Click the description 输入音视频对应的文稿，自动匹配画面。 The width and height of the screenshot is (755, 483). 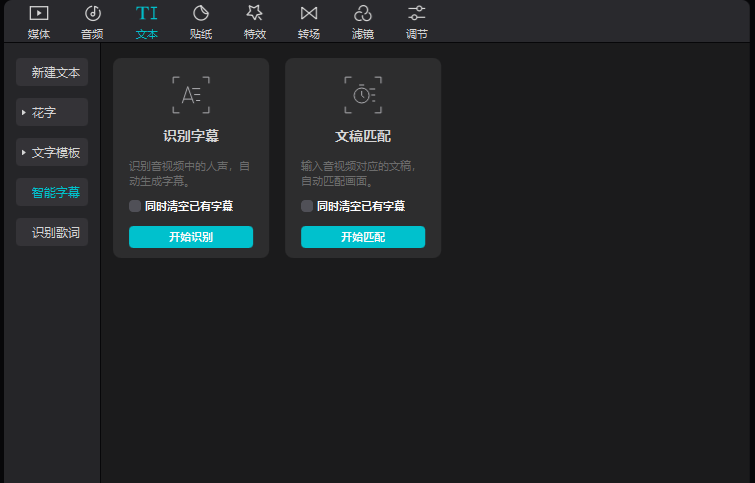pyautogui.click(x=358, y=173)
